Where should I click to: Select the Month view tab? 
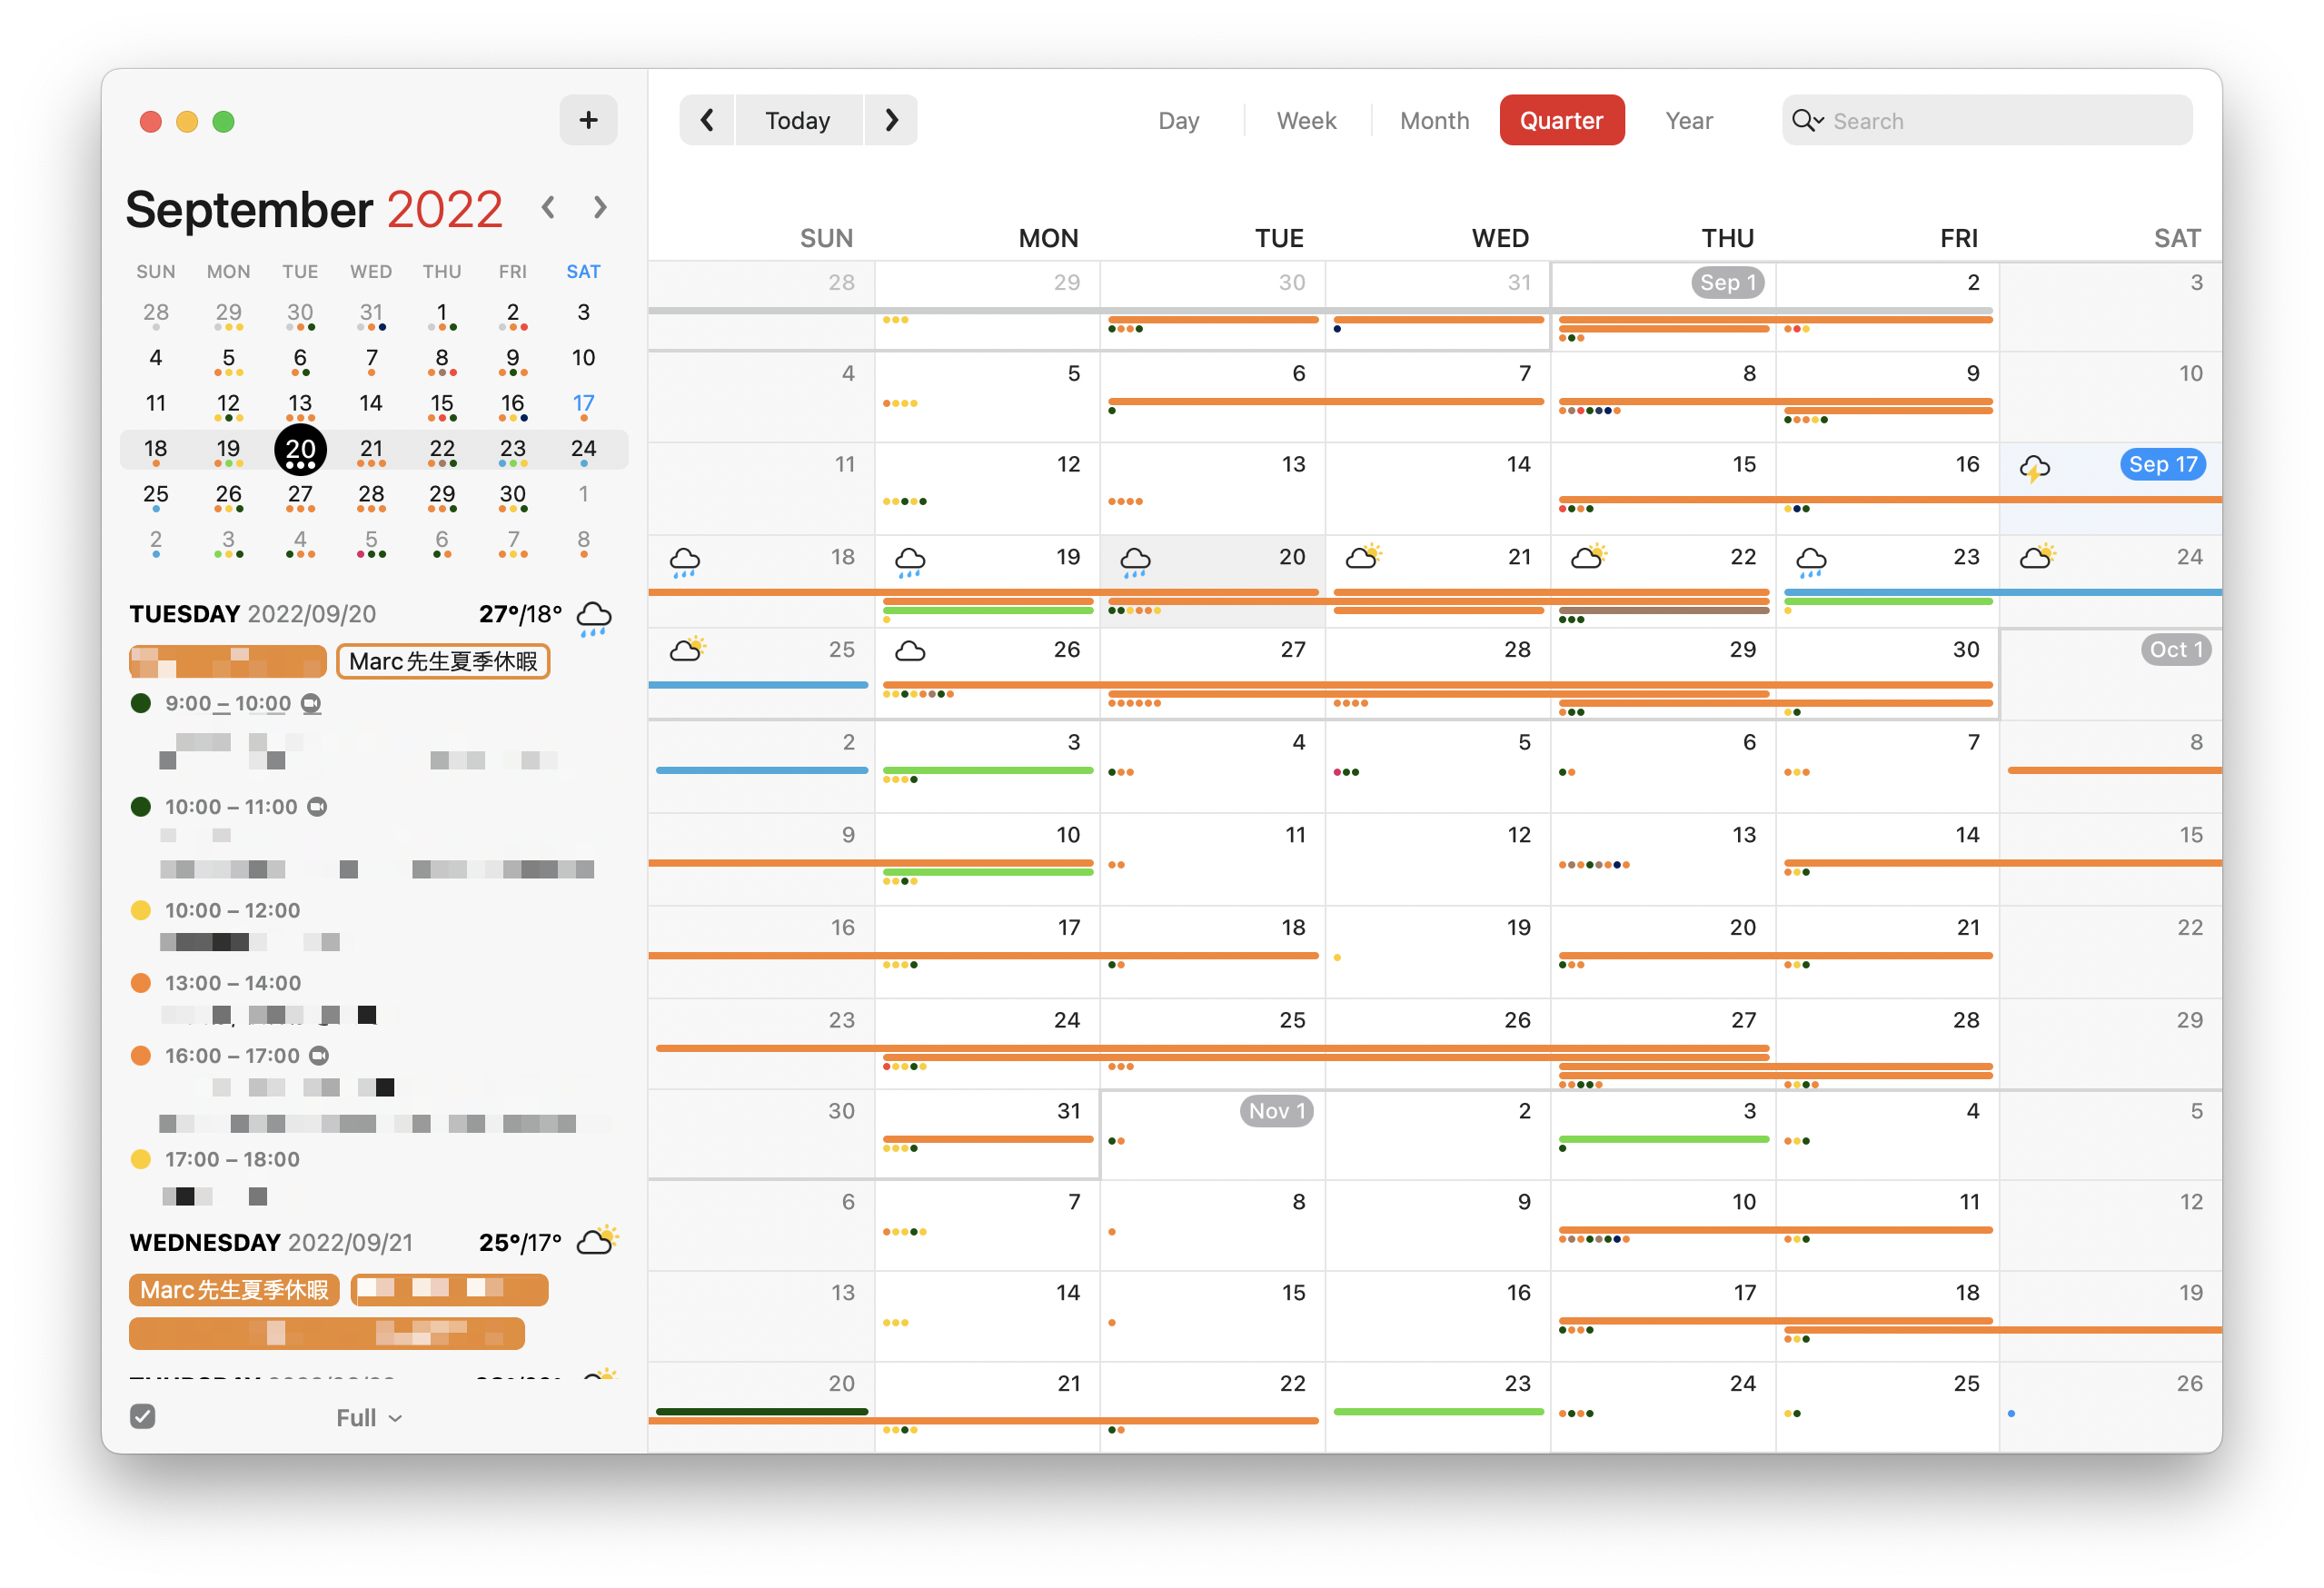[1434, 121]
